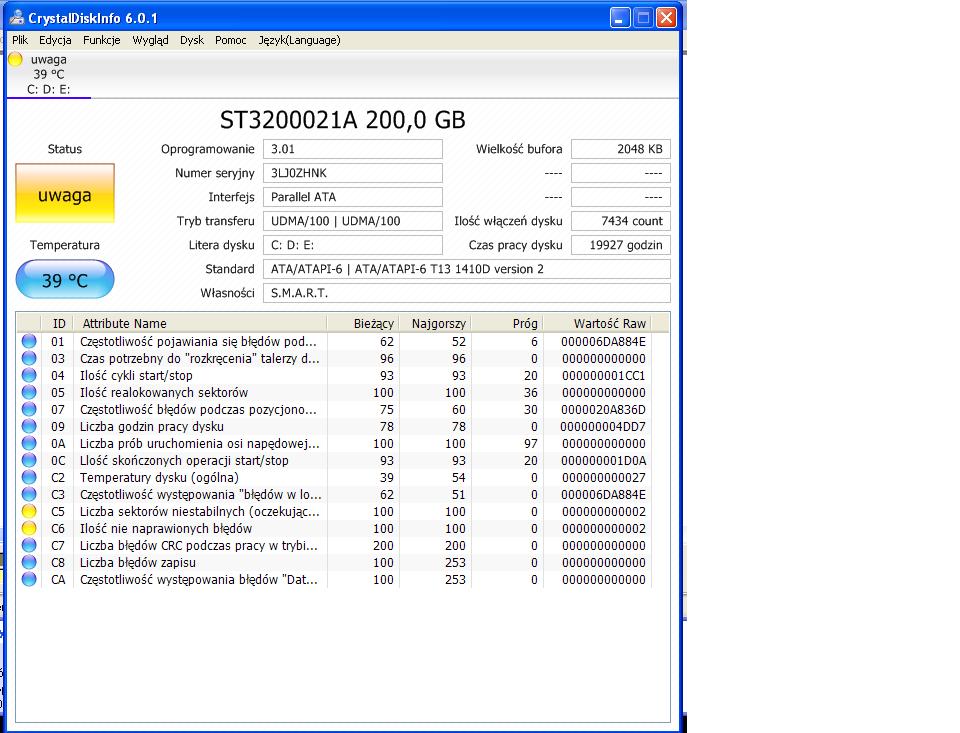This screenshot has height=733, width=960.
Task: Click the yellow uwaga health status button
Action: (65, 193)
